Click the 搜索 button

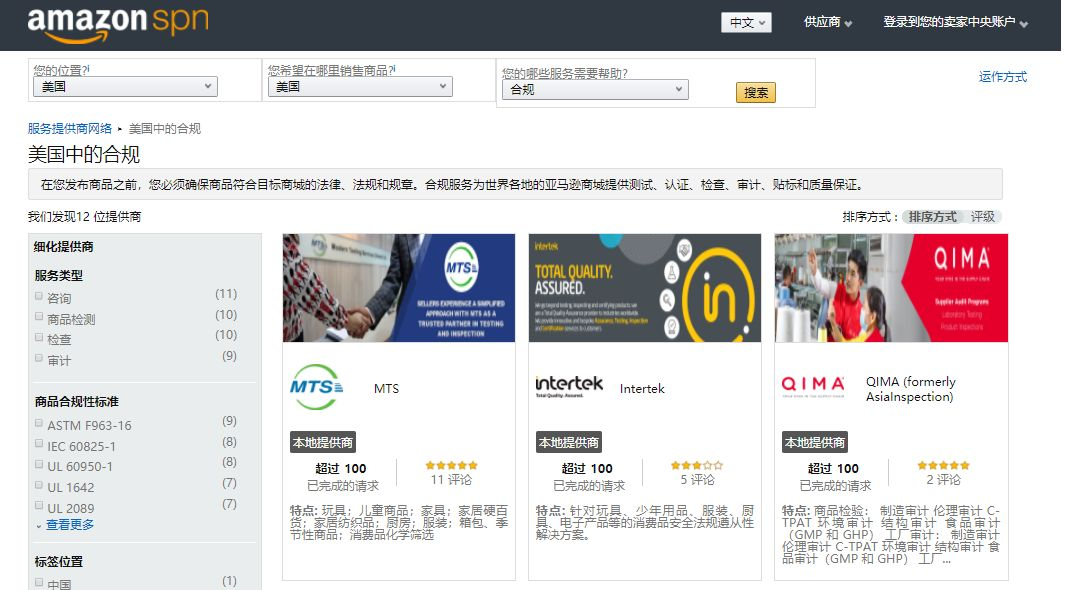755,93
